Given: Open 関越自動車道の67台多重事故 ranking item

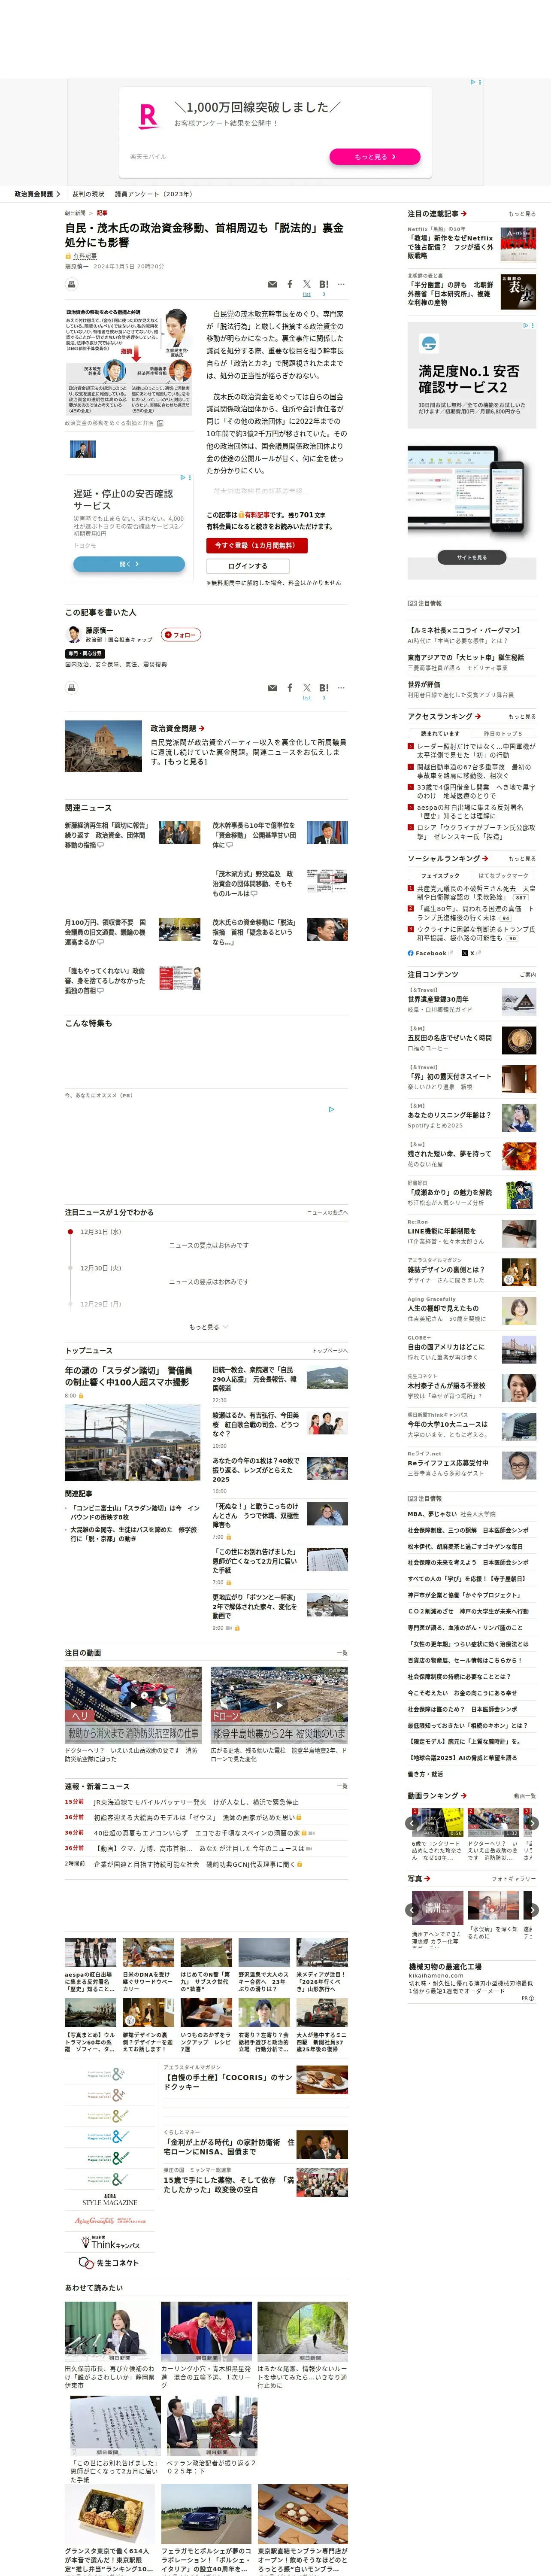Looking at the screenshot, I should pos(475,771).
